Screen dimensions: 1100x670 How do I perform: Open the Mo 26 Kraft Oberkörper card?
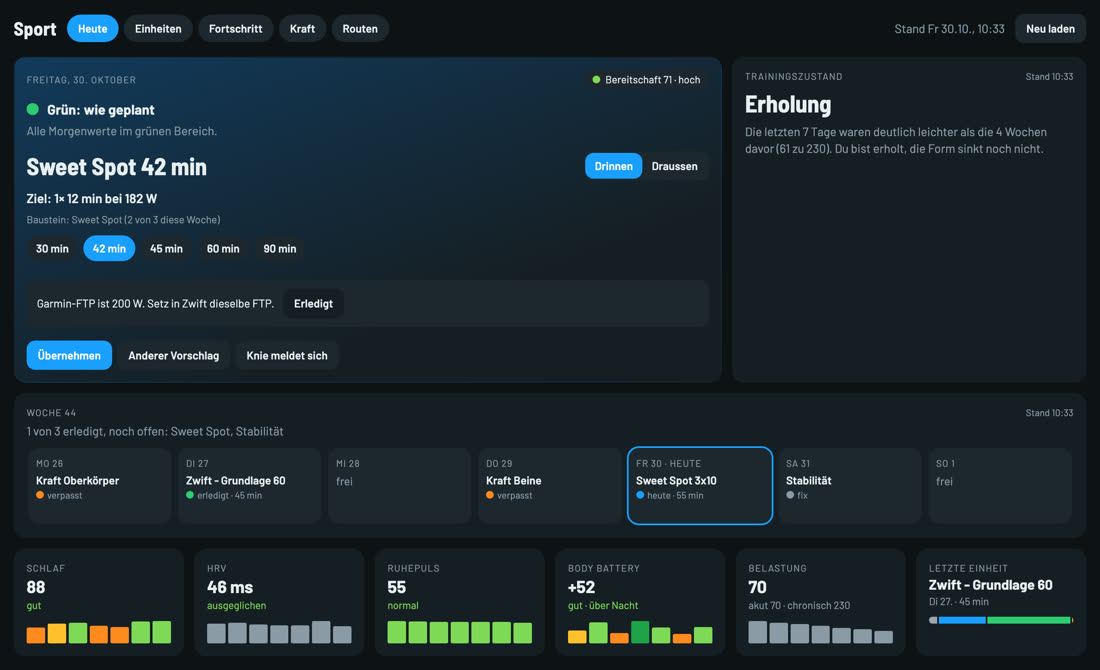click(x=100, y=485)
